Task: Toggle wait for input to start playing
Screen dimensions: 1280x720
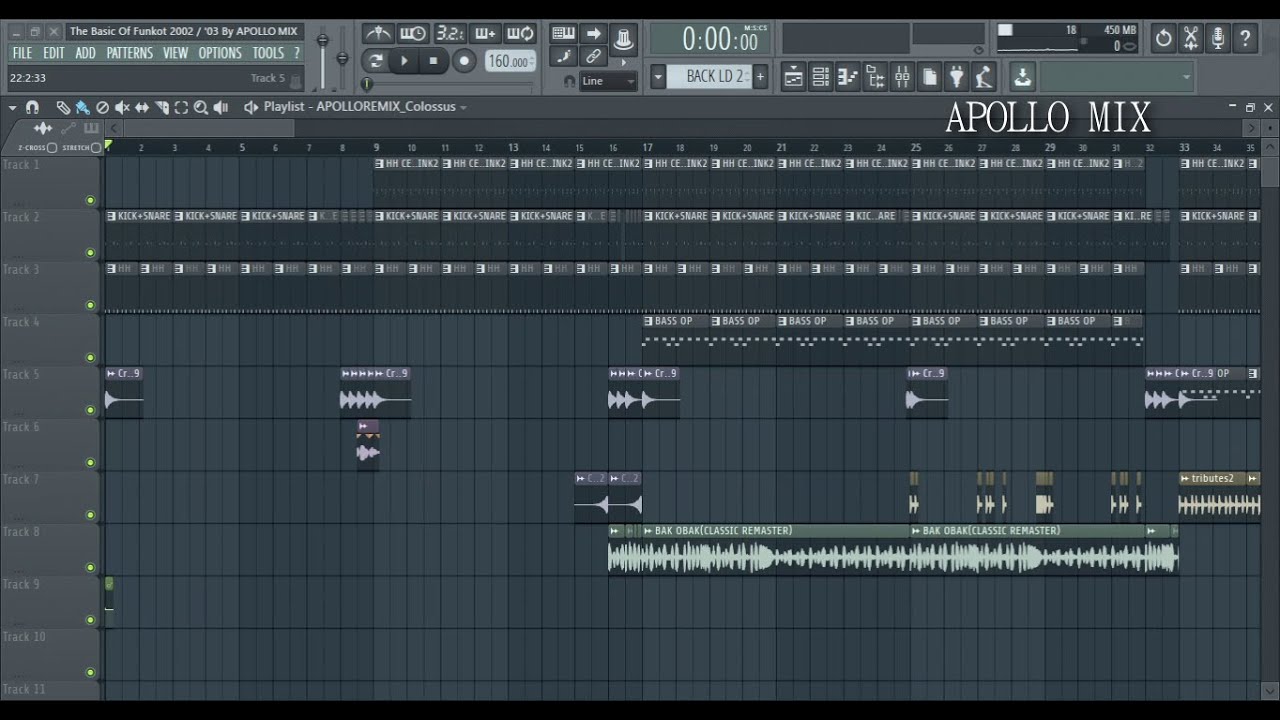Action: pos(413,34)
